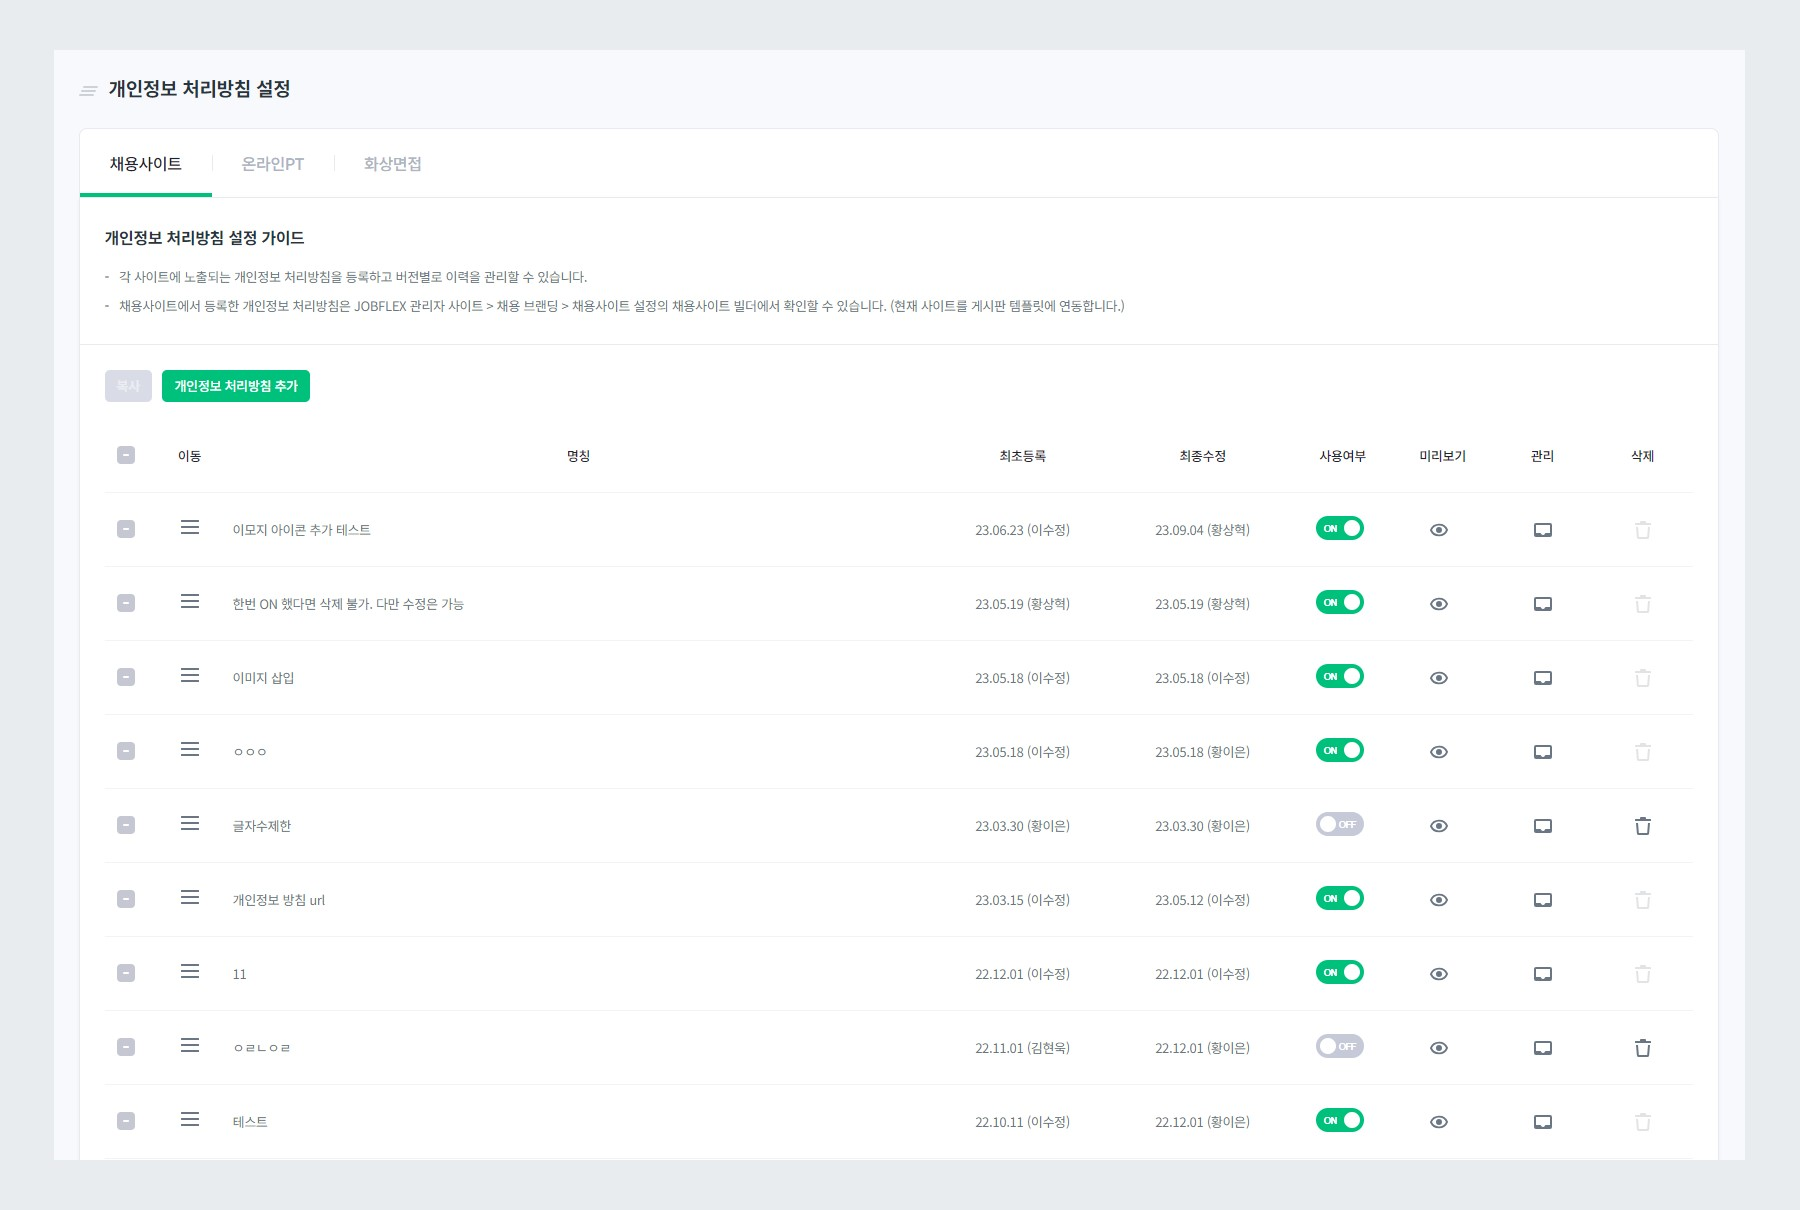Click the move handle for ㅇㅇㅇ row

190,750
